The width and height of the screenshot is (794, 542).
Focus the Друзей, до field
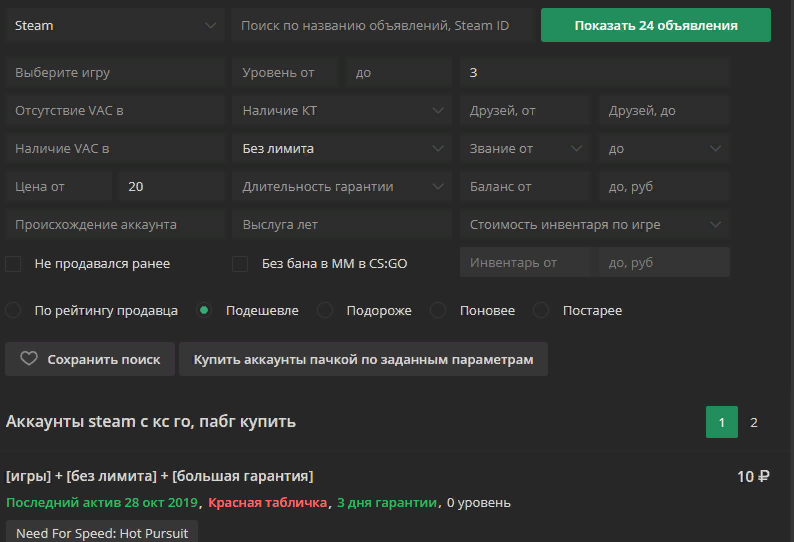pyautogui.click(x=664, y=110)
